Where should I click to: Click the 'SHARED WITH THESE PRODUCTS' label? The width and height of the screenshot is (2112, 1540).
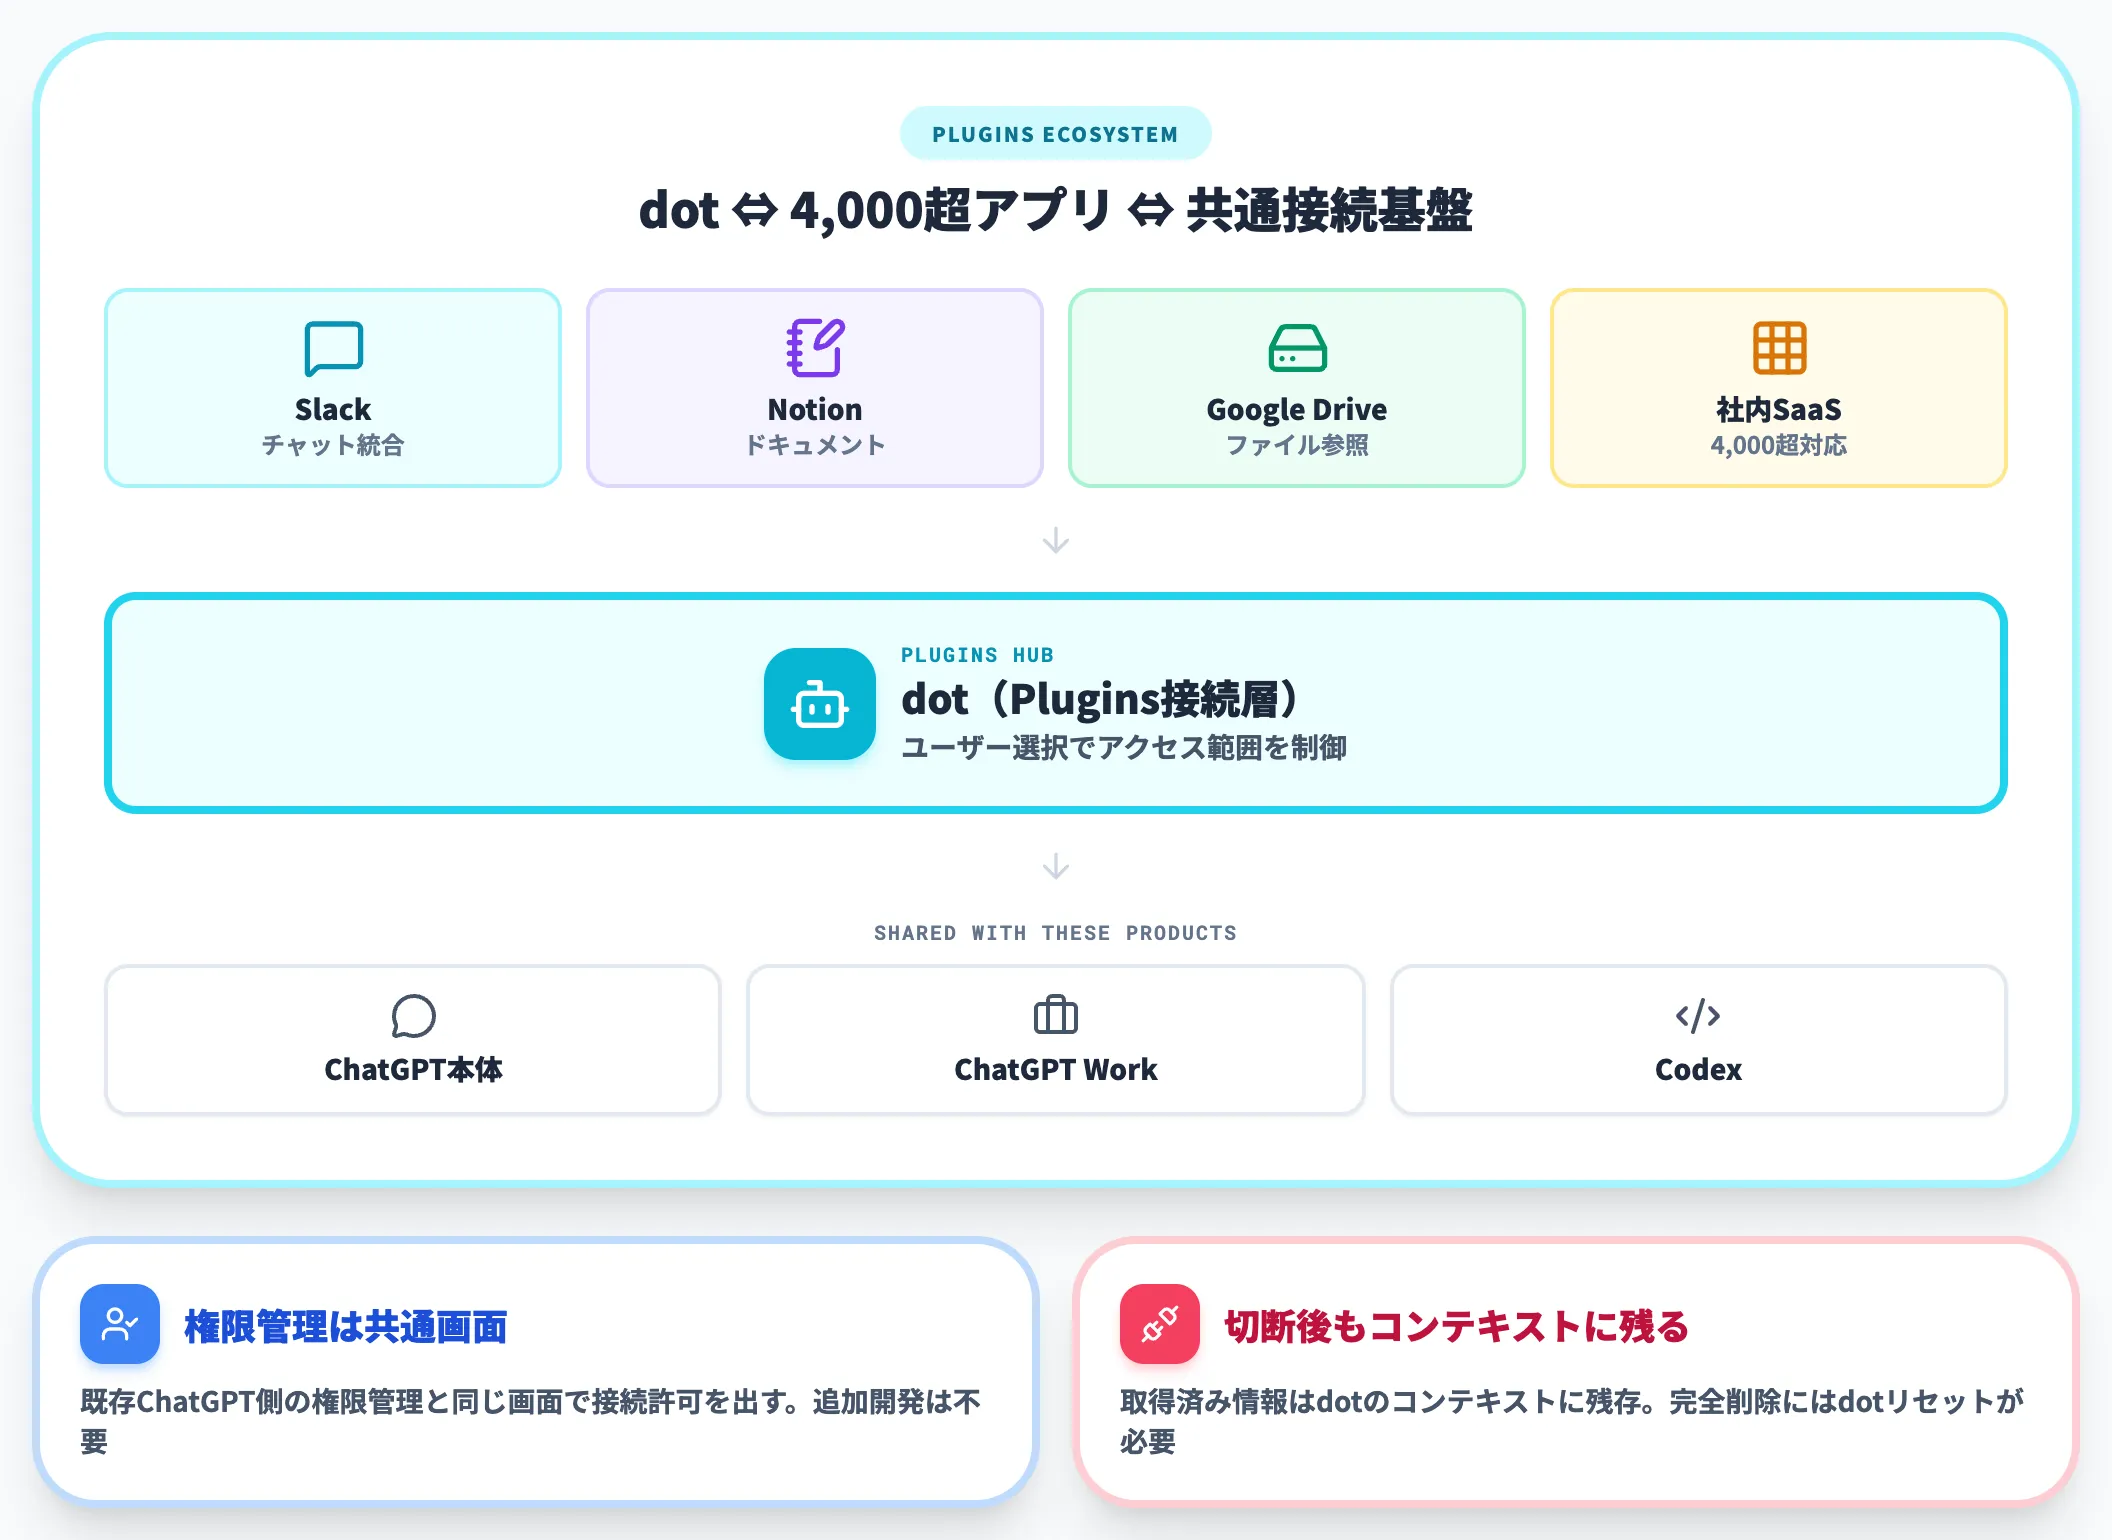pyautogui.click(x=1055, y=933)
